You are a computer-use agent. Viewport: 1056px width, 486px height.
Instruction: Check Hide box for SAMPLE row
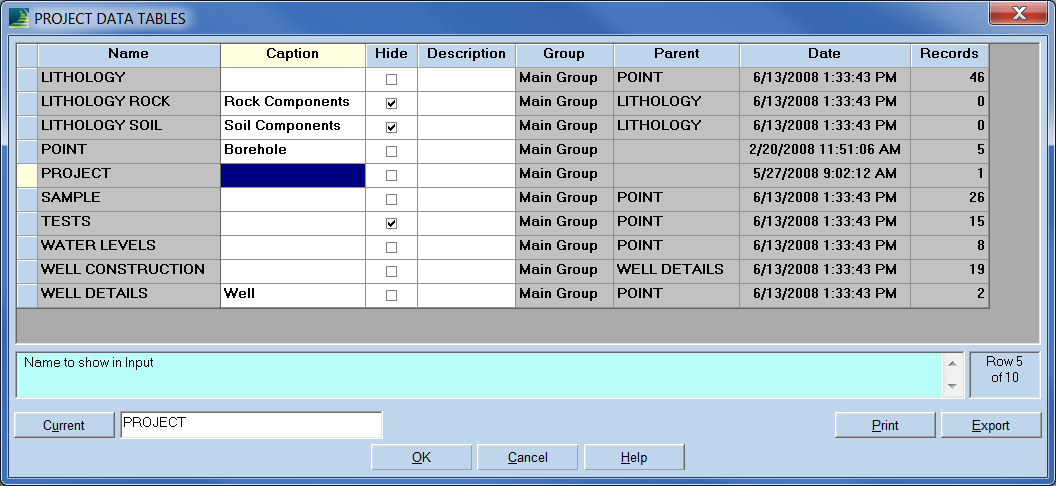[391, 199]
